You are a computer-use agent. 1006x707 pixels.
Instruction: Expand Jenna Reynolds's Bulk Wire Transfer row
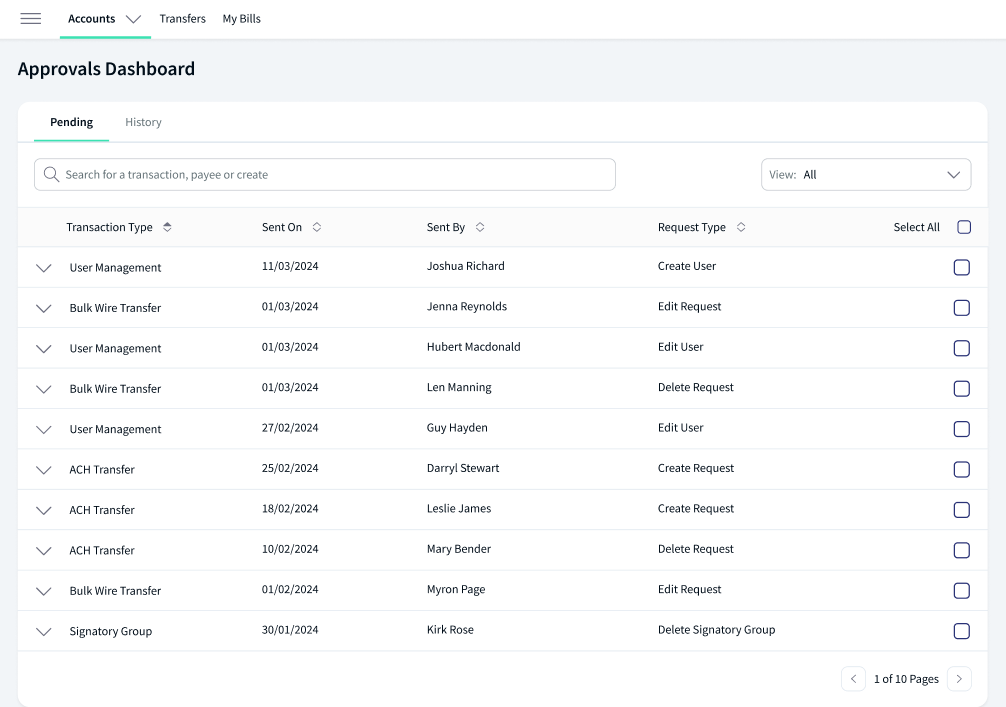point(44,309)
